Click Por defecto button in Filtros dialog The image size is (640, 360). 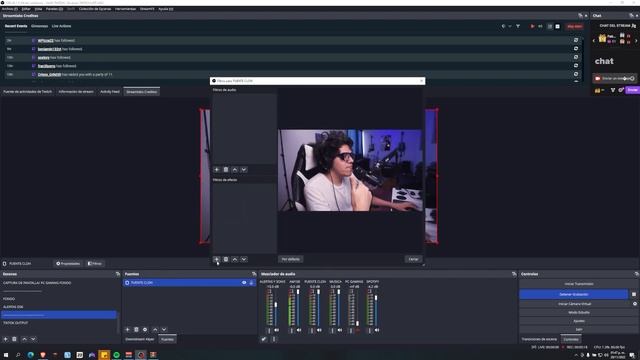291,259
